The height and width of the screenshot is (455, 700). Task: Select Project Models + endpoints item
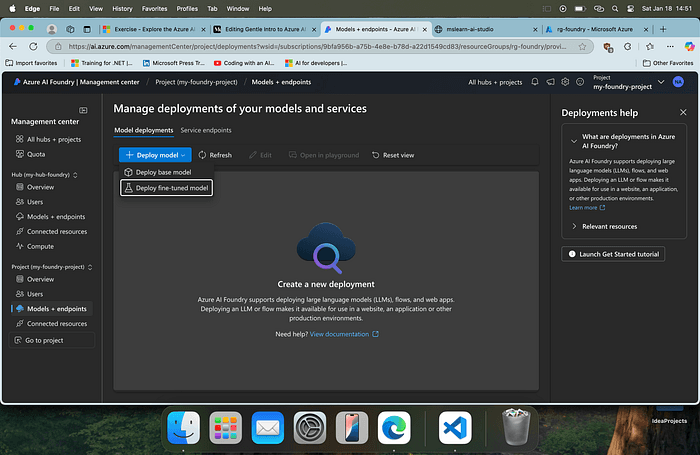coord(51,309)
